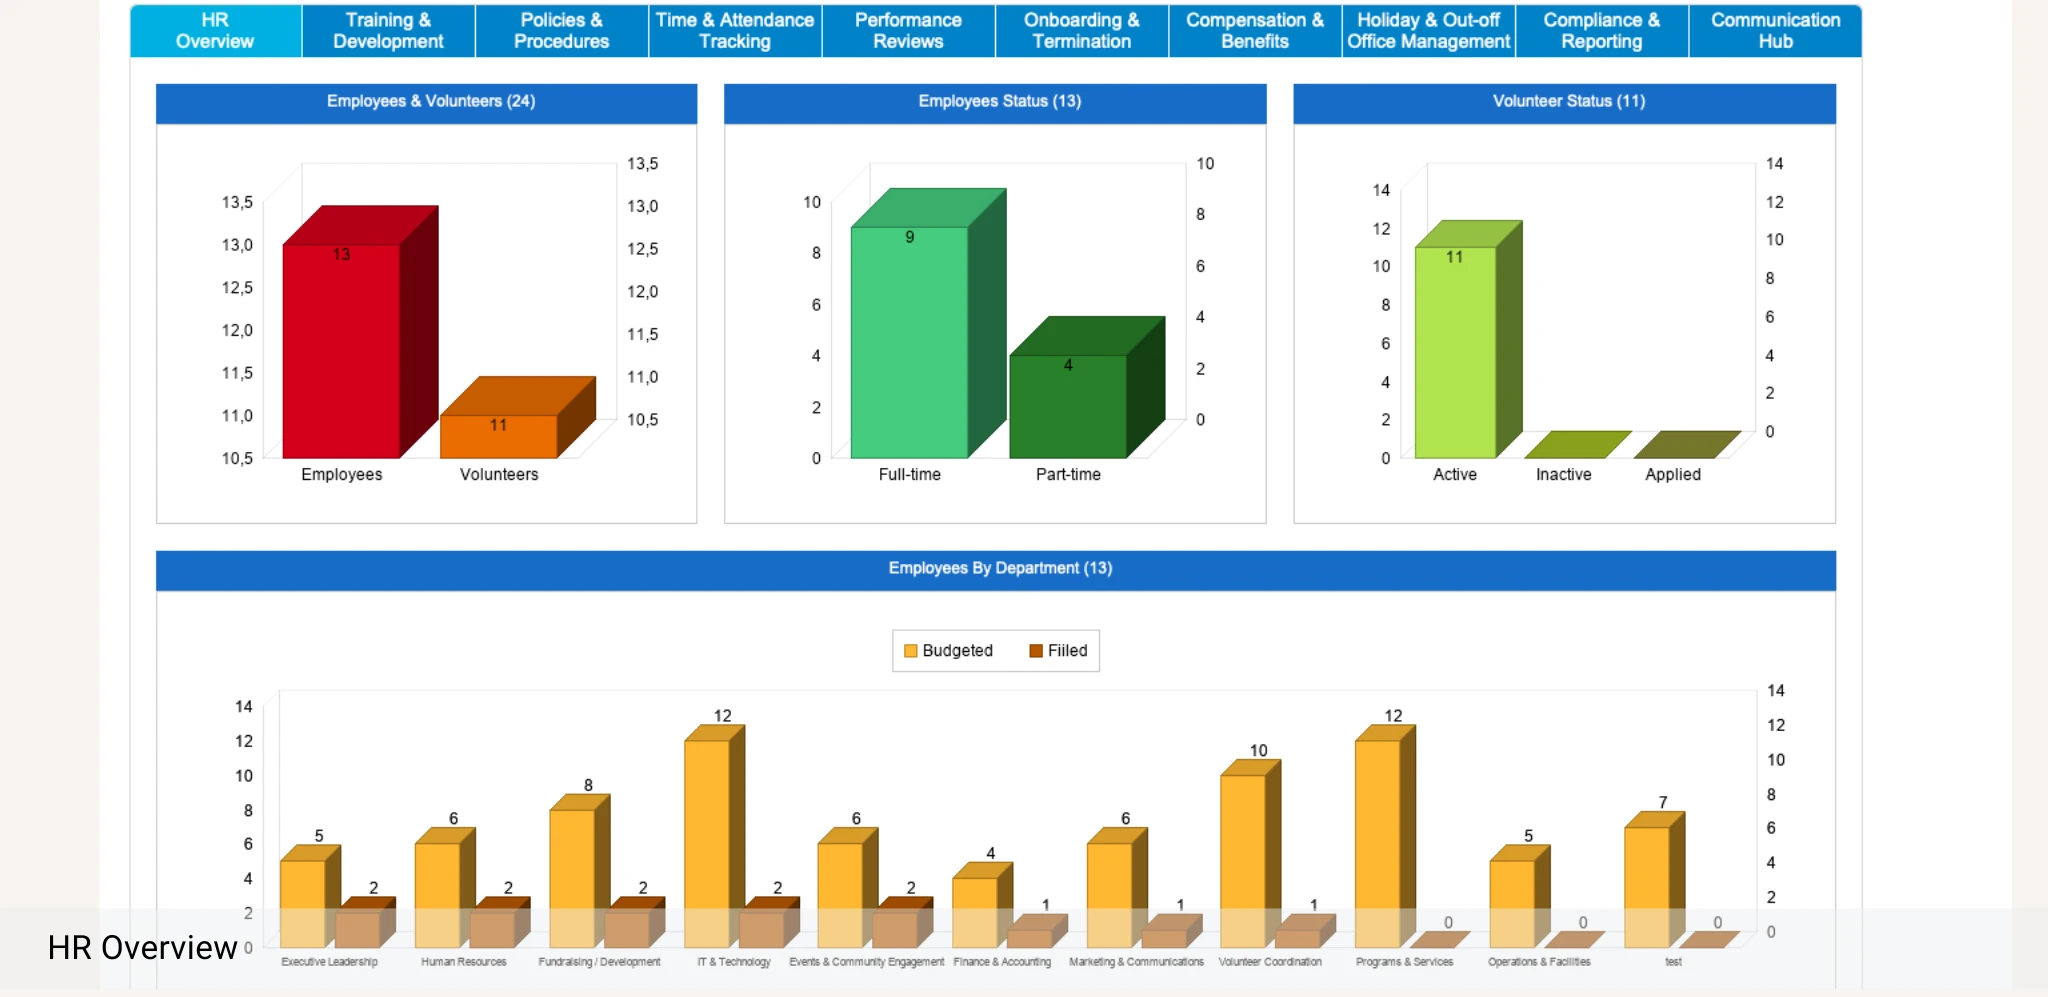The image size is (2048, 997).
Task: Click the Volunteer Status (11) header
Action: point(1565,102)
